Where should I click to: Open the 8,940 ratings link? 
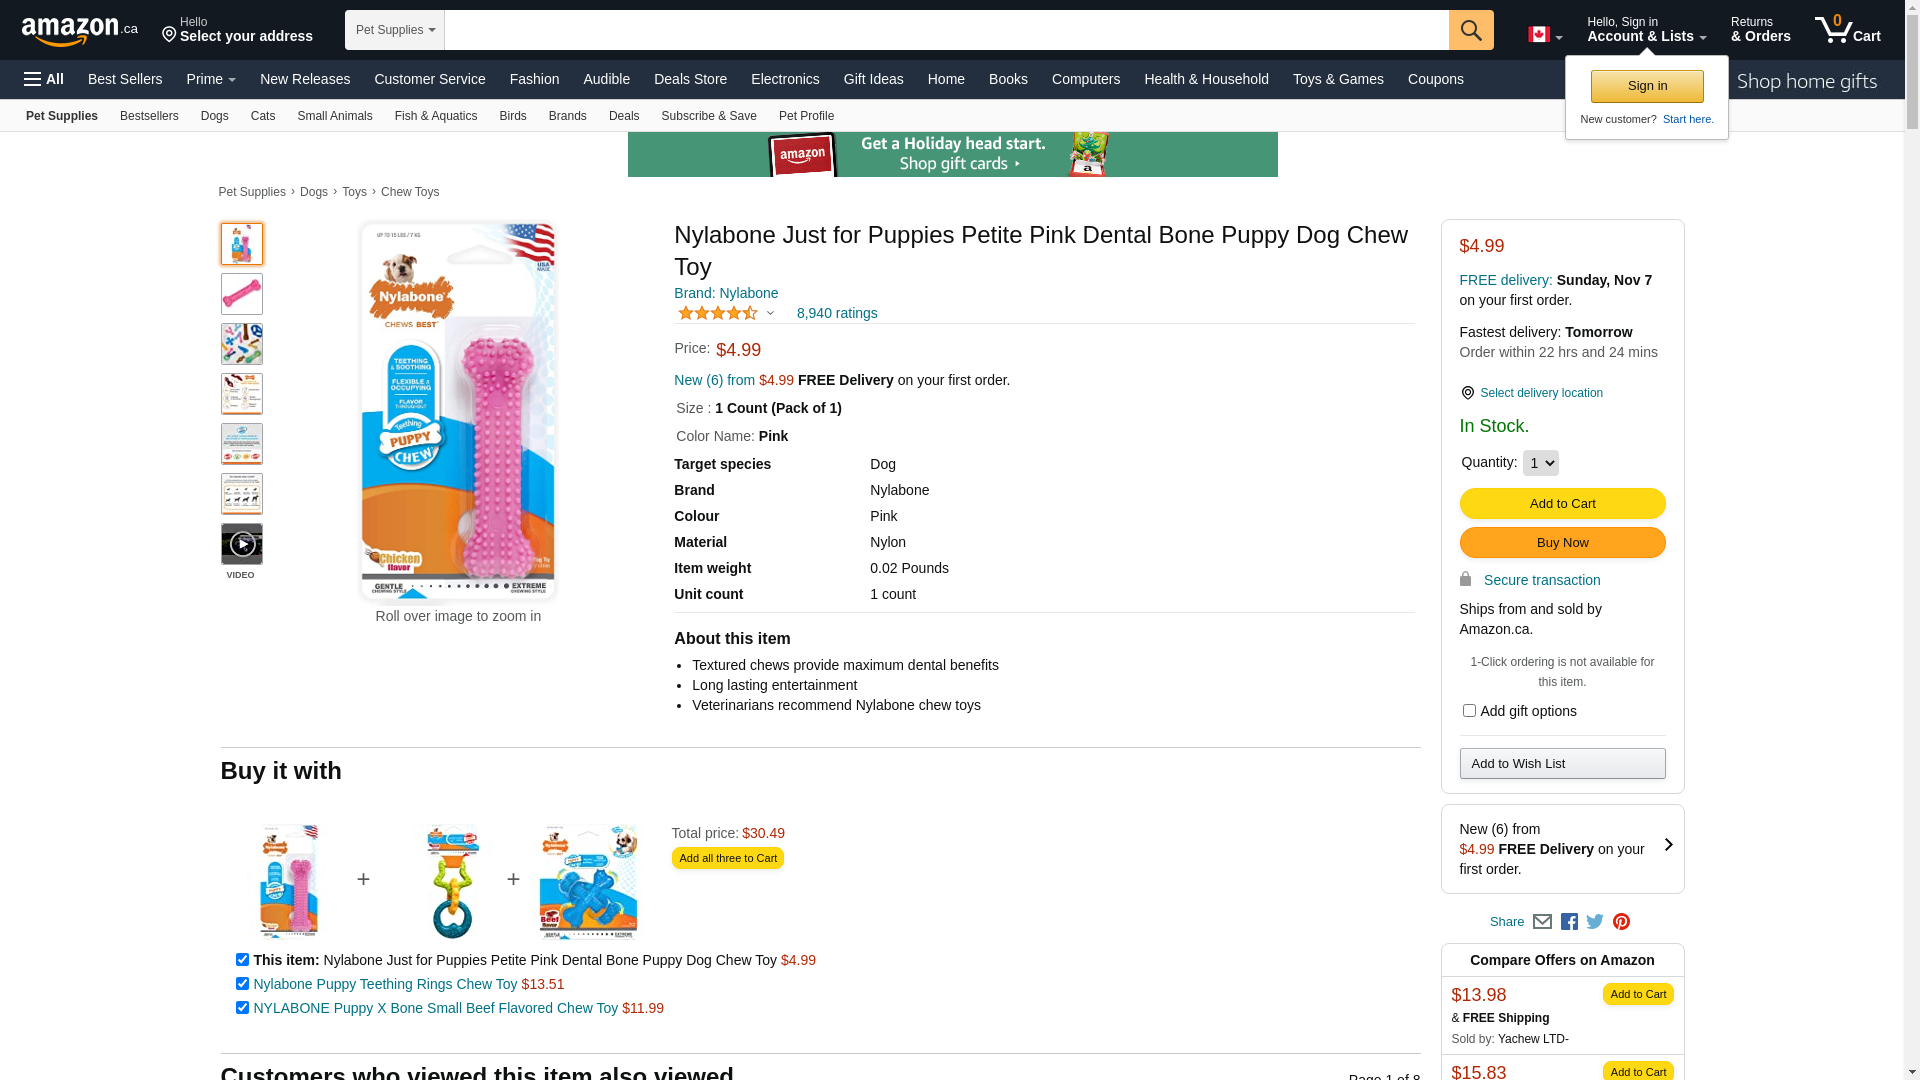(837, 313)
